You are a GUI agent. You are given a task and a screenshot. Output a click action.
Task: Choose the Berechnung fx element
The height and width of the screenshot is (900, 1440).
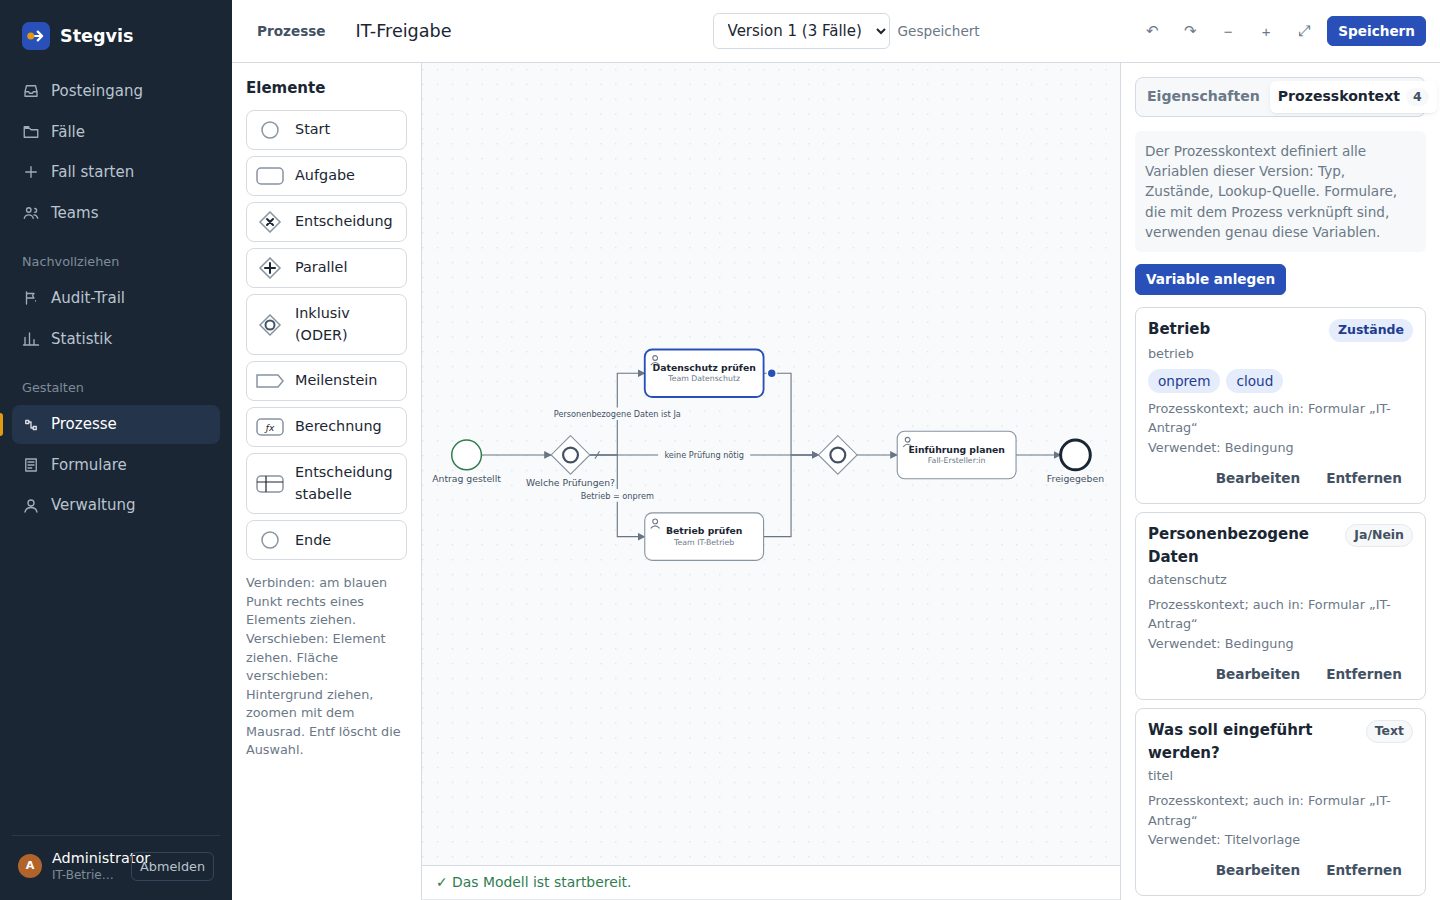[x=326, y=426]
